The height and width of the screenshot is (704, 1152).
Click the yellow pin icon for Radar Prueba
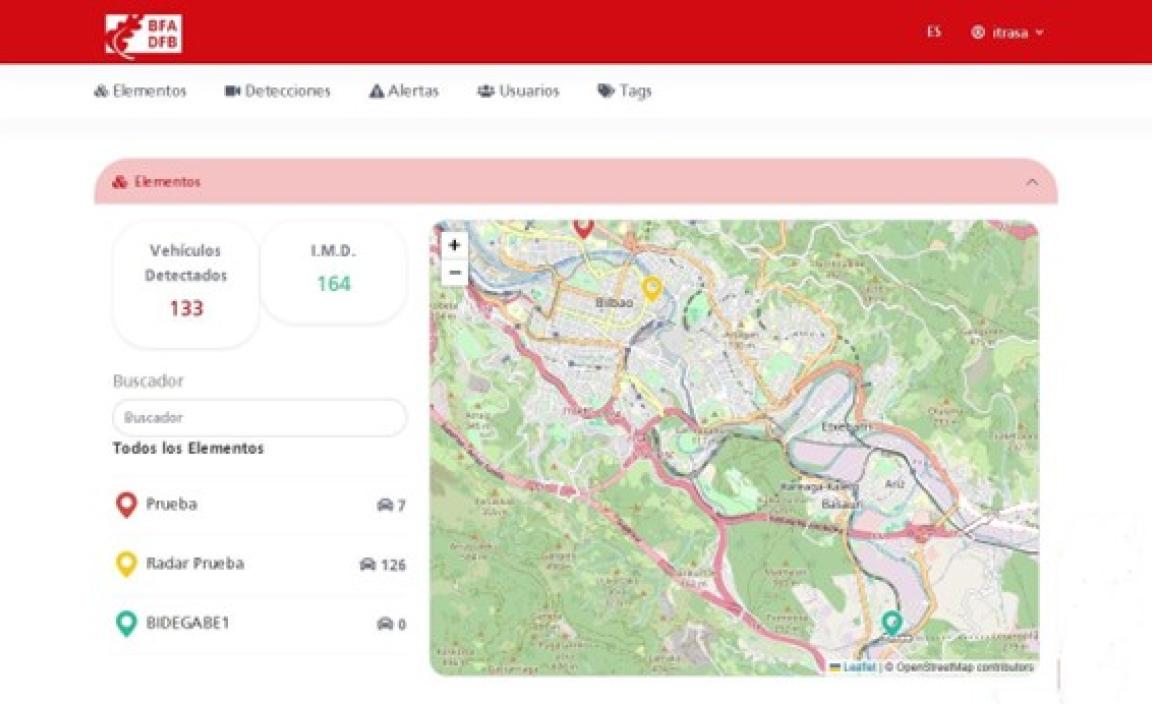click(x=126, y=564)
